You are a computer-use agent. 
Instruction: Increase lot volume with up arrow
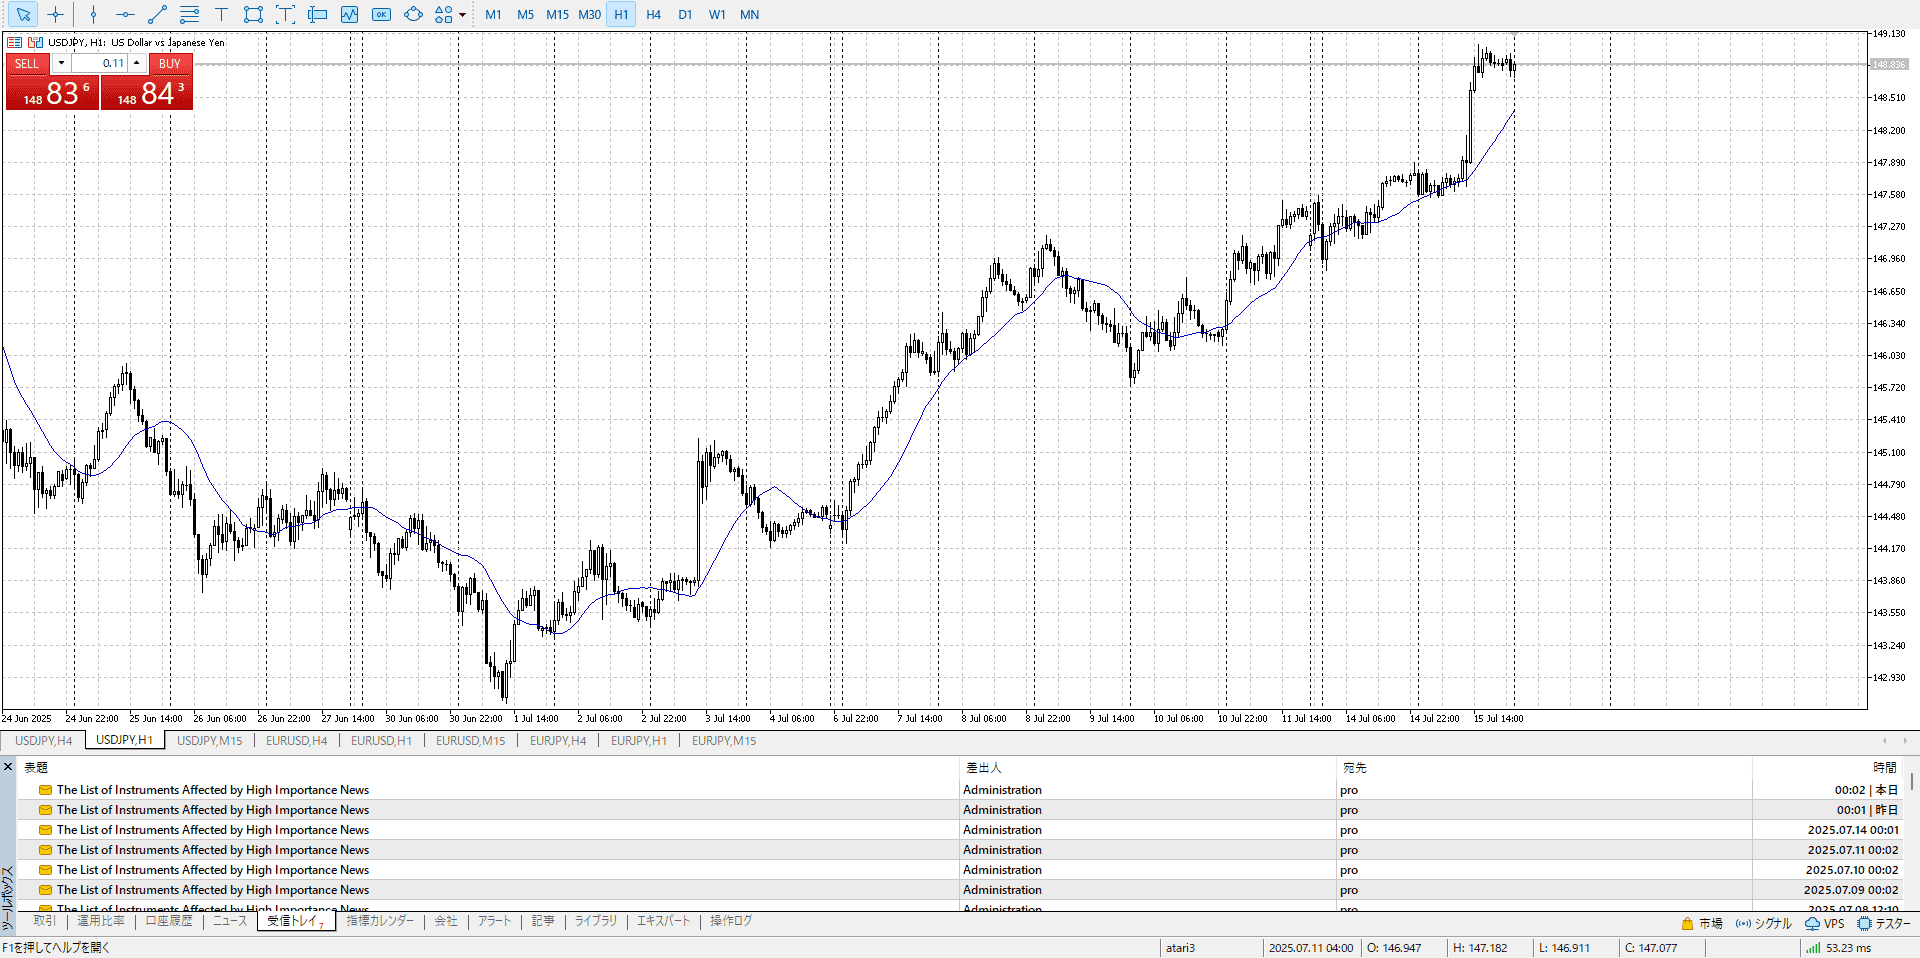click(x=137, y=63)
